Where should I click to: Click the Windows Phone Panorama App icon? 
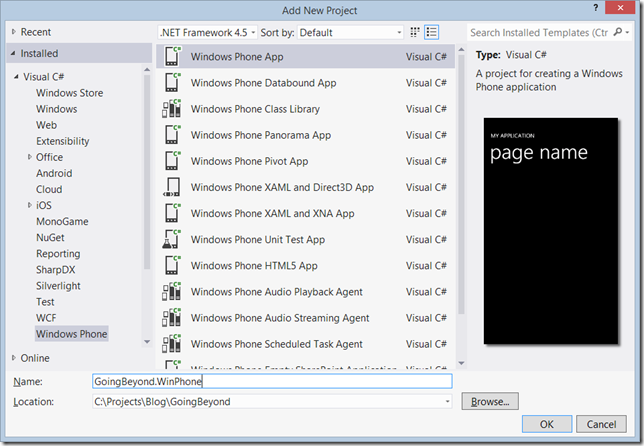click(x=172, y=135)
